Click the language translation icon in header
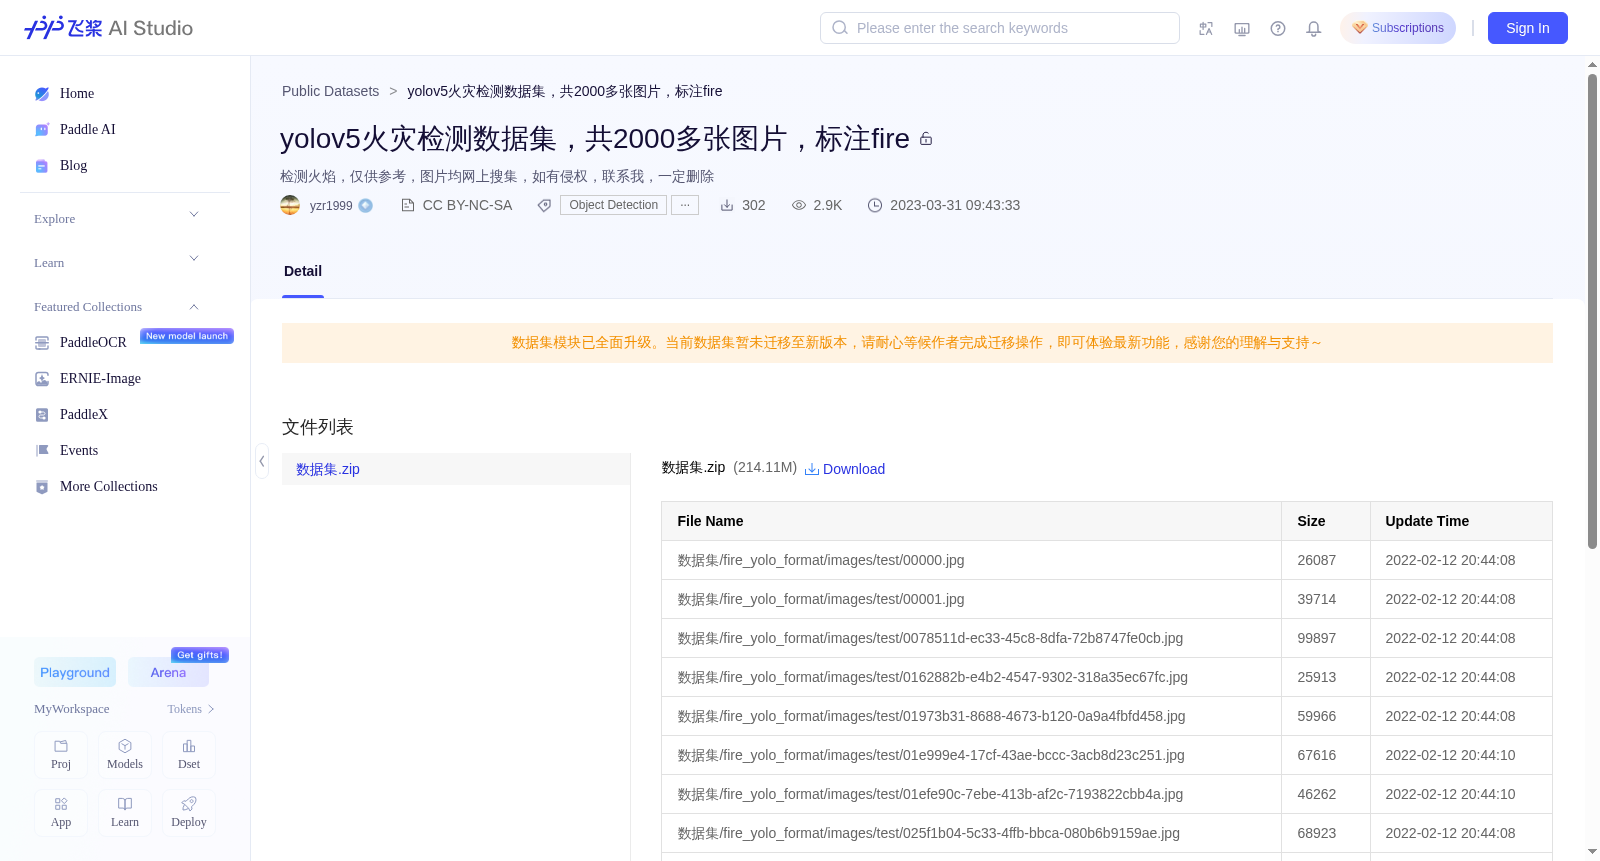 [x=1206, y=28]
